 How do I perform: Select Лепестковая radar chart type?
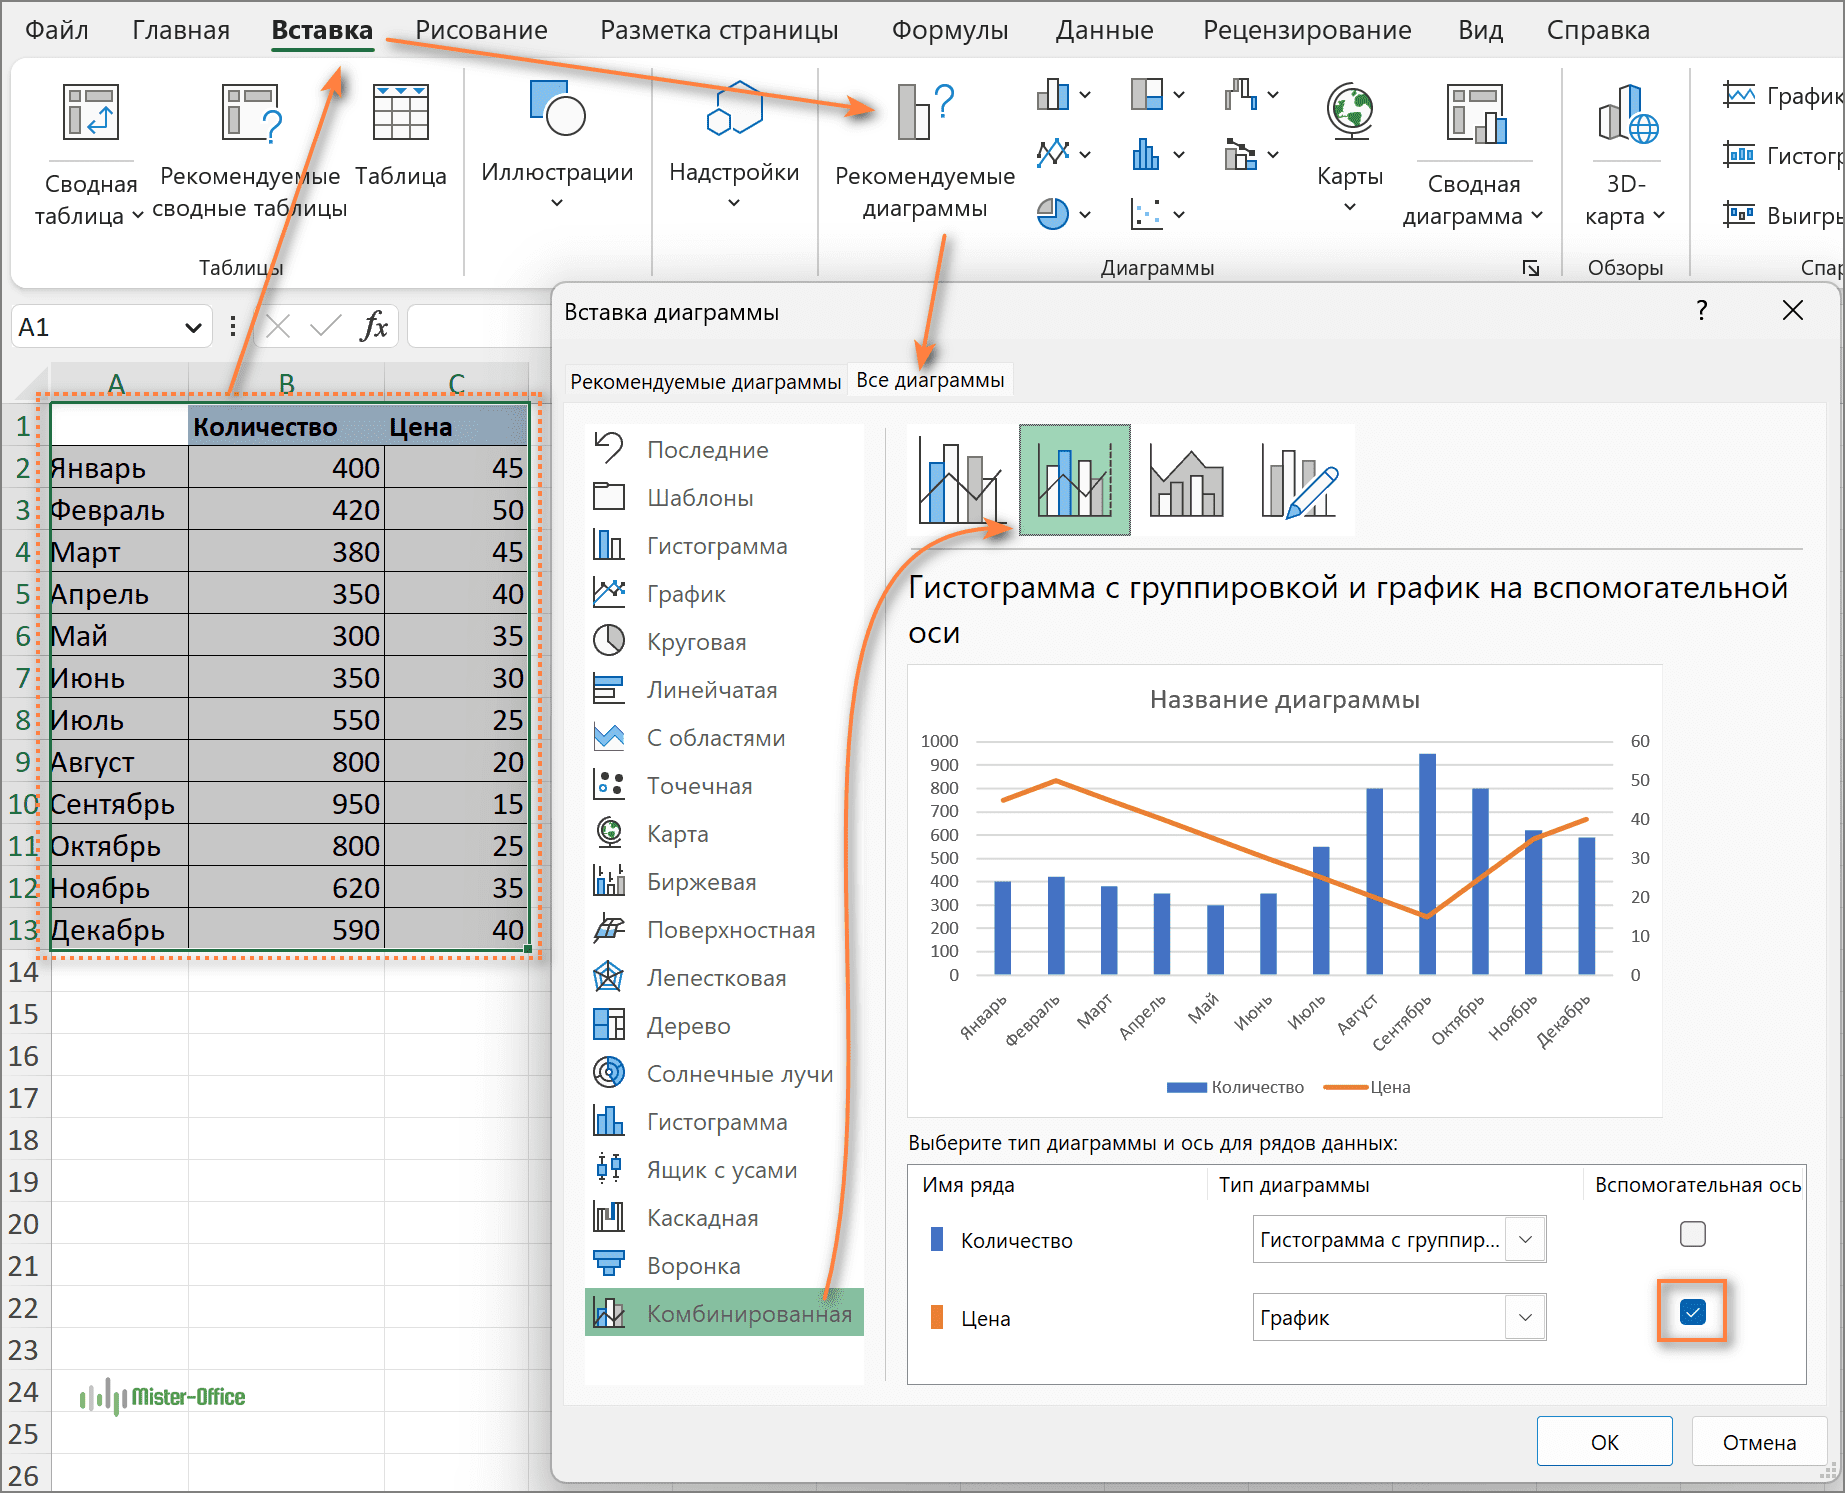click(x=715, y=978)
